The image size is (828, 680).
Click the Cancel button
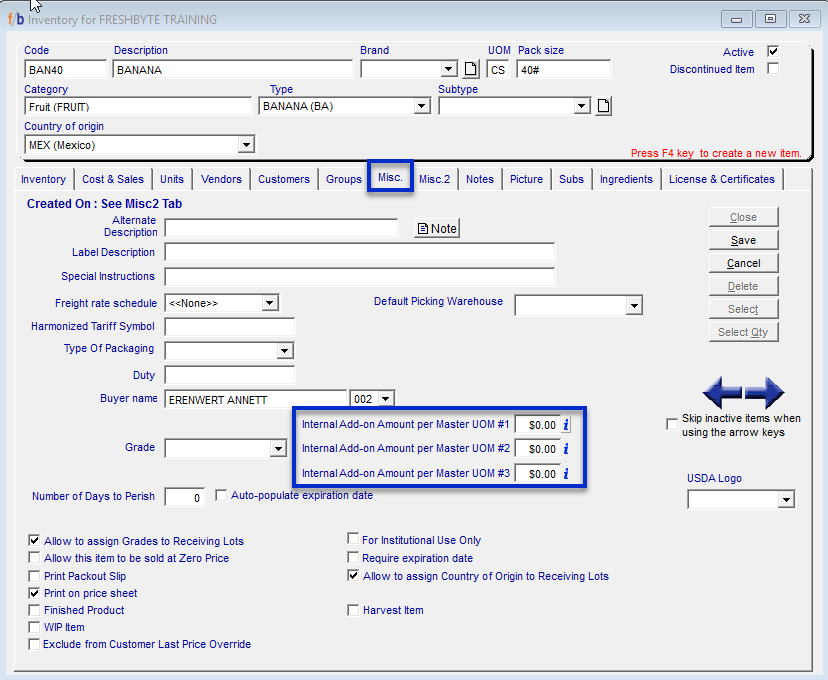(x=743, y=263)
